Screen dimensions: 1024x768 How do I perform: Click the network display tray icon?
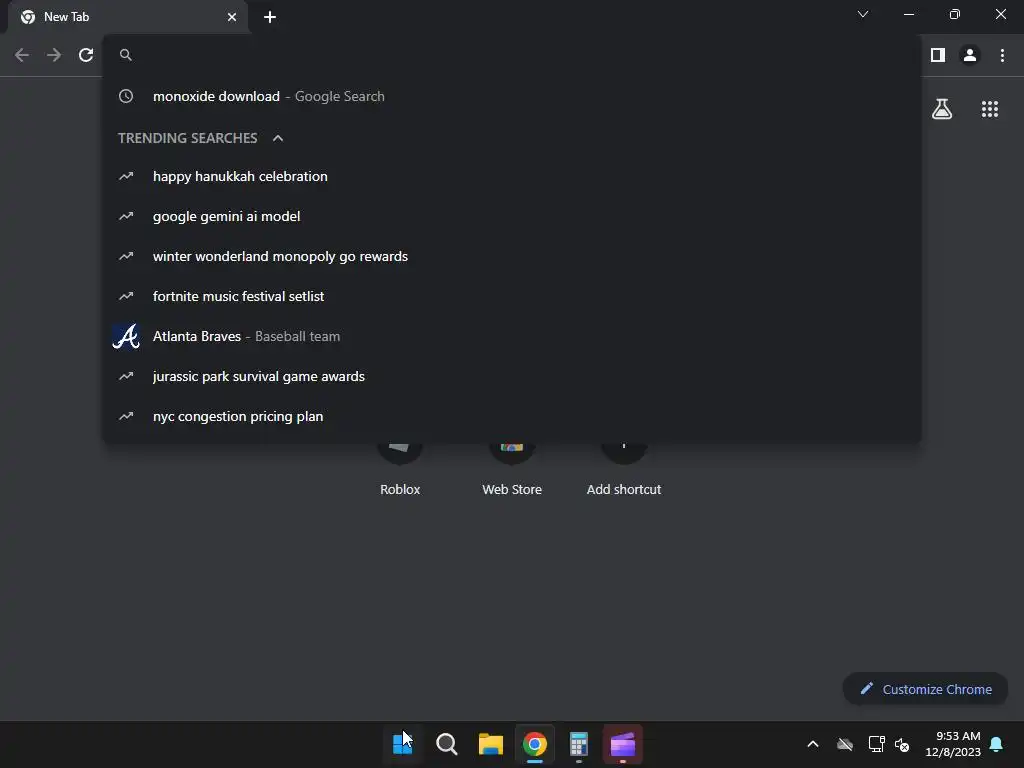876,744
